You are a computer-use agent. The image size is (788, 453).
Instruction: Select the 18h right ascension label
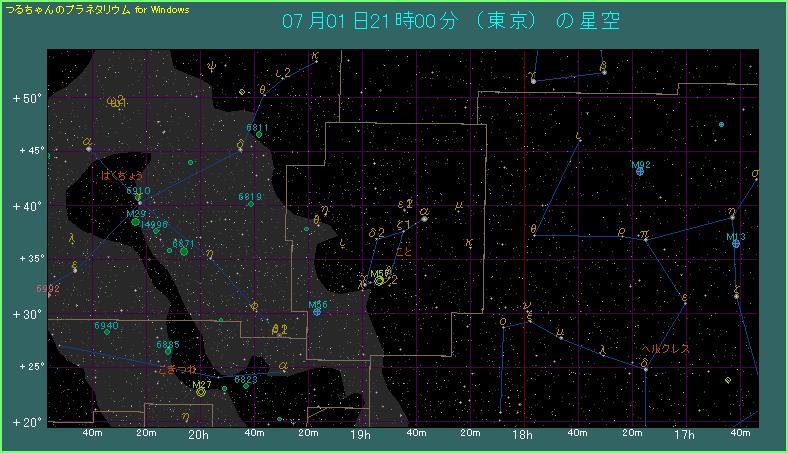click(x=521, y=435)
